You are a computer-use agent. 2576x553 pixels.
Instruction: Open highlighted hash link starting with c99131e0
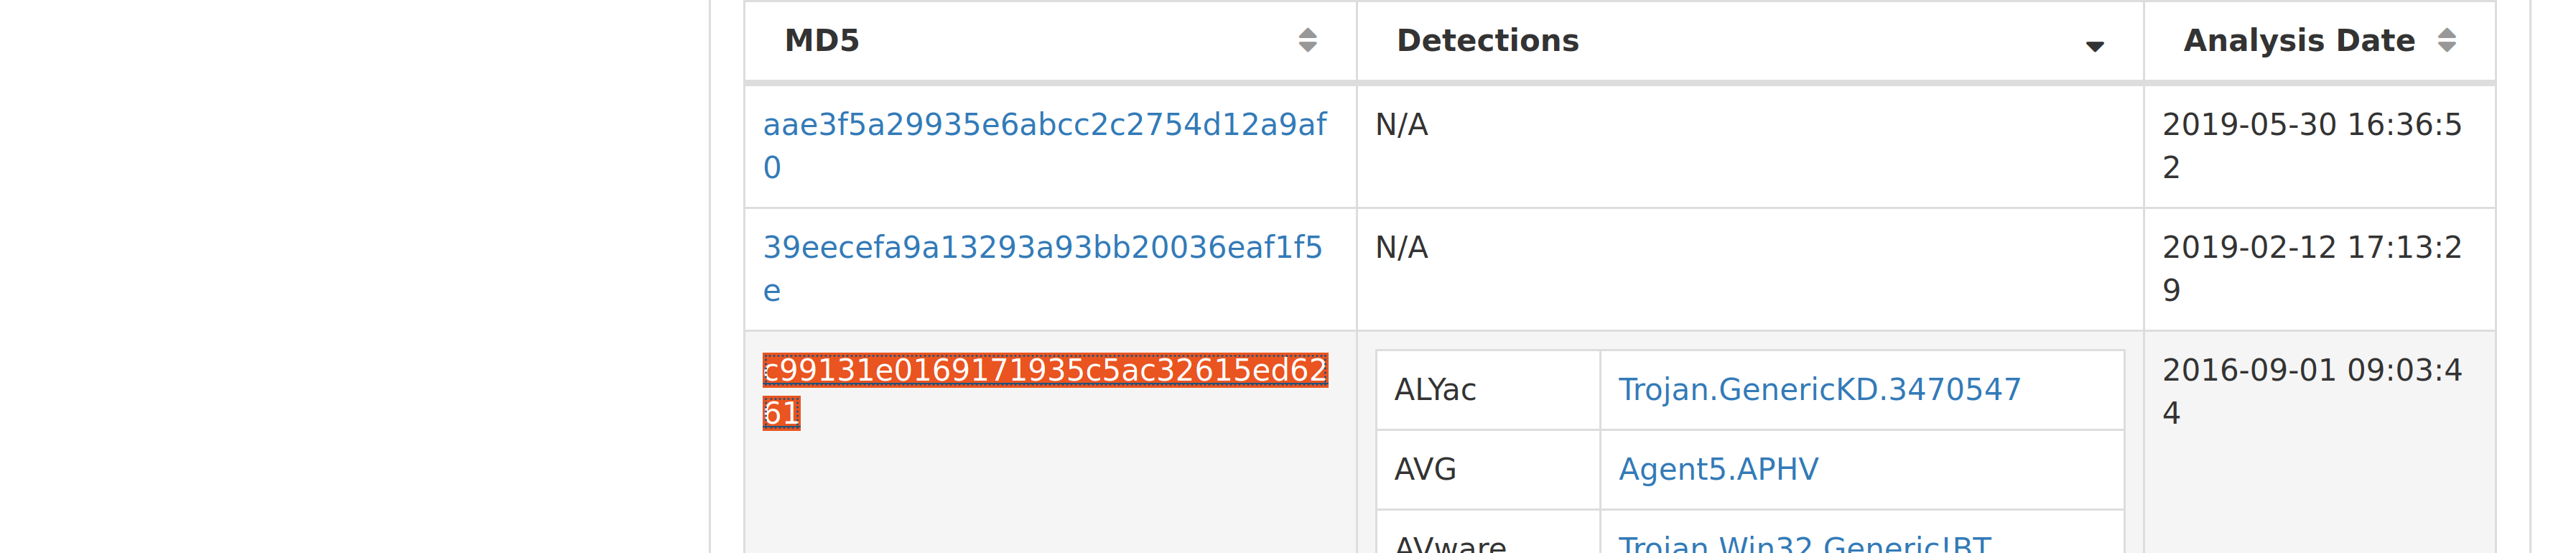pyautogui.click(x=1045, y=391)
